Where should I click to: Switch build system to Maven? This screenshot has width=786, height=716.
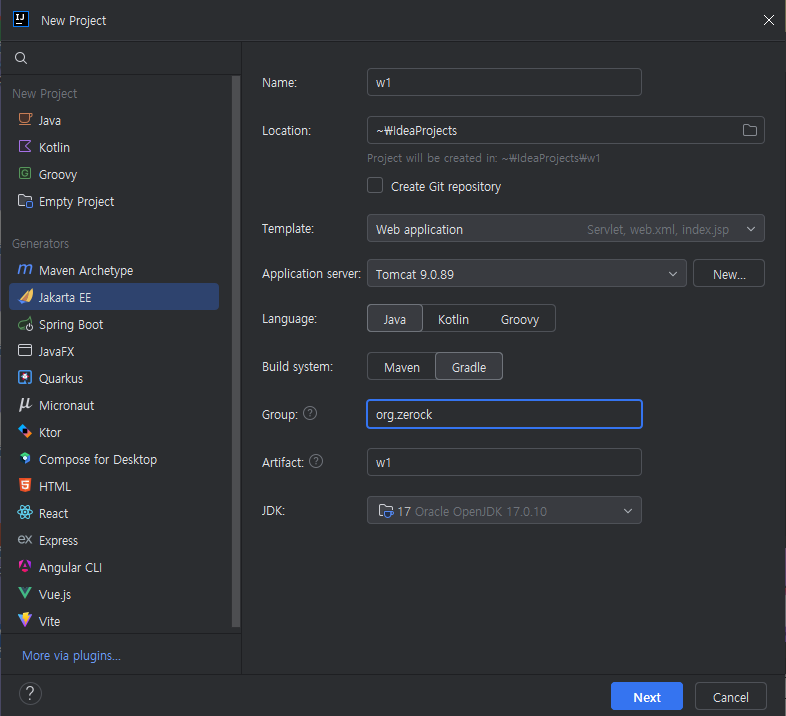click(x=402, y=367)
